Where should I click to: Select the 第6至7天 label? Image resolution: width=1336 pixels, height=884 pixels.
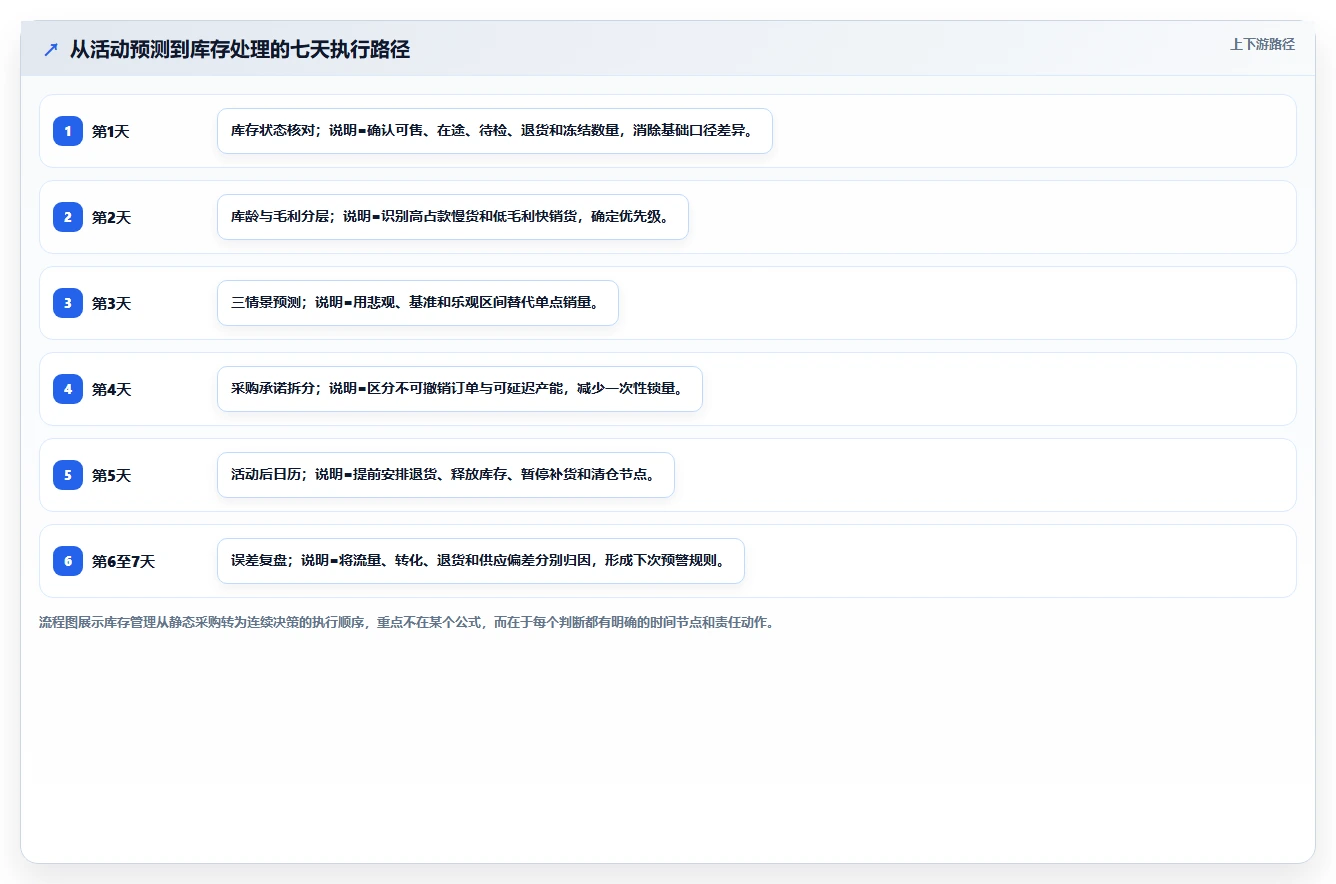click(x=124, y=561)
